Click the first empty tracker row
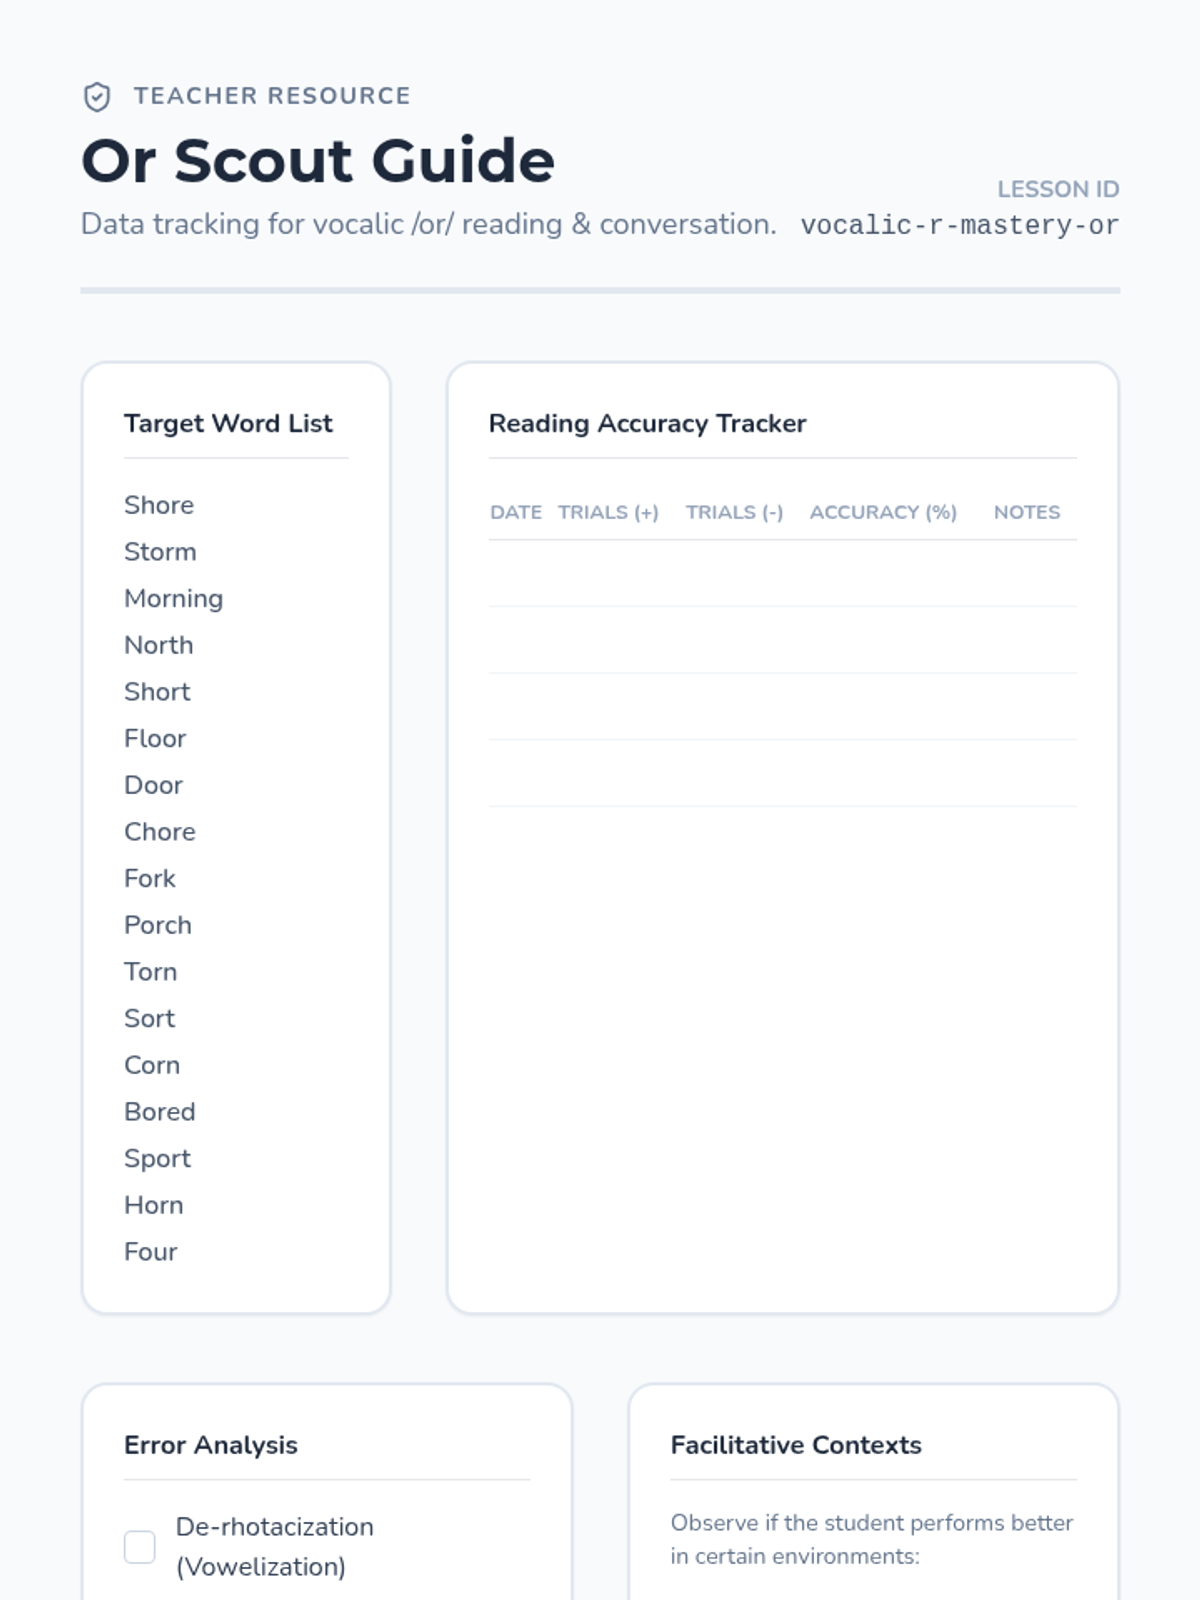 coord(782,574)
